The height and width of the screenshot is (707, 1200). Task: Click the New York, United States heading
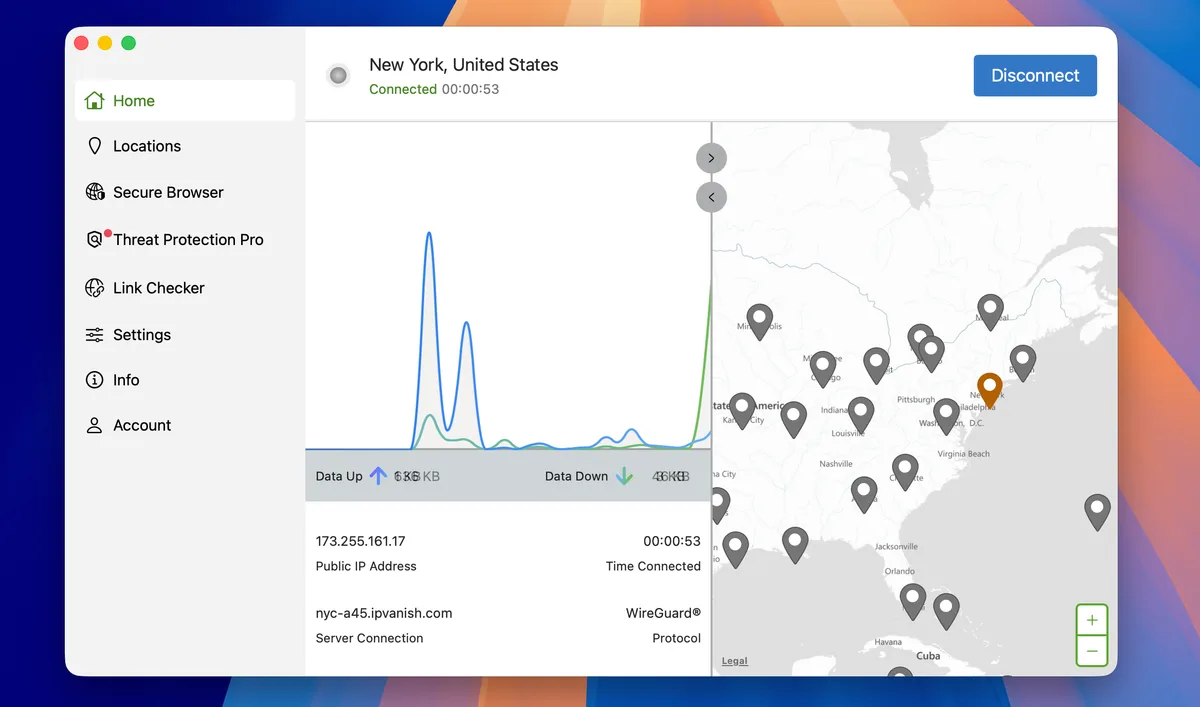(x=464, y=65)
